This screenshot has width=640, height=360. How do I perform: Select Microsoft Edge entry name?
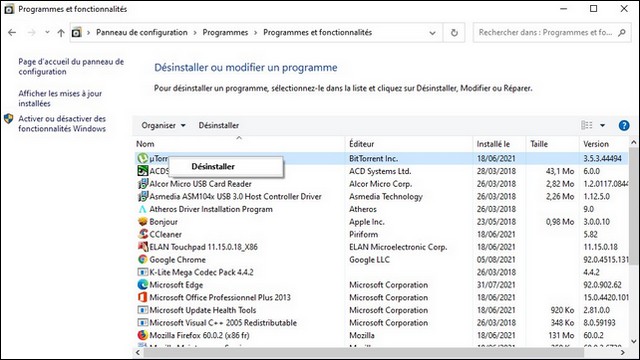[x=176, y=285]
